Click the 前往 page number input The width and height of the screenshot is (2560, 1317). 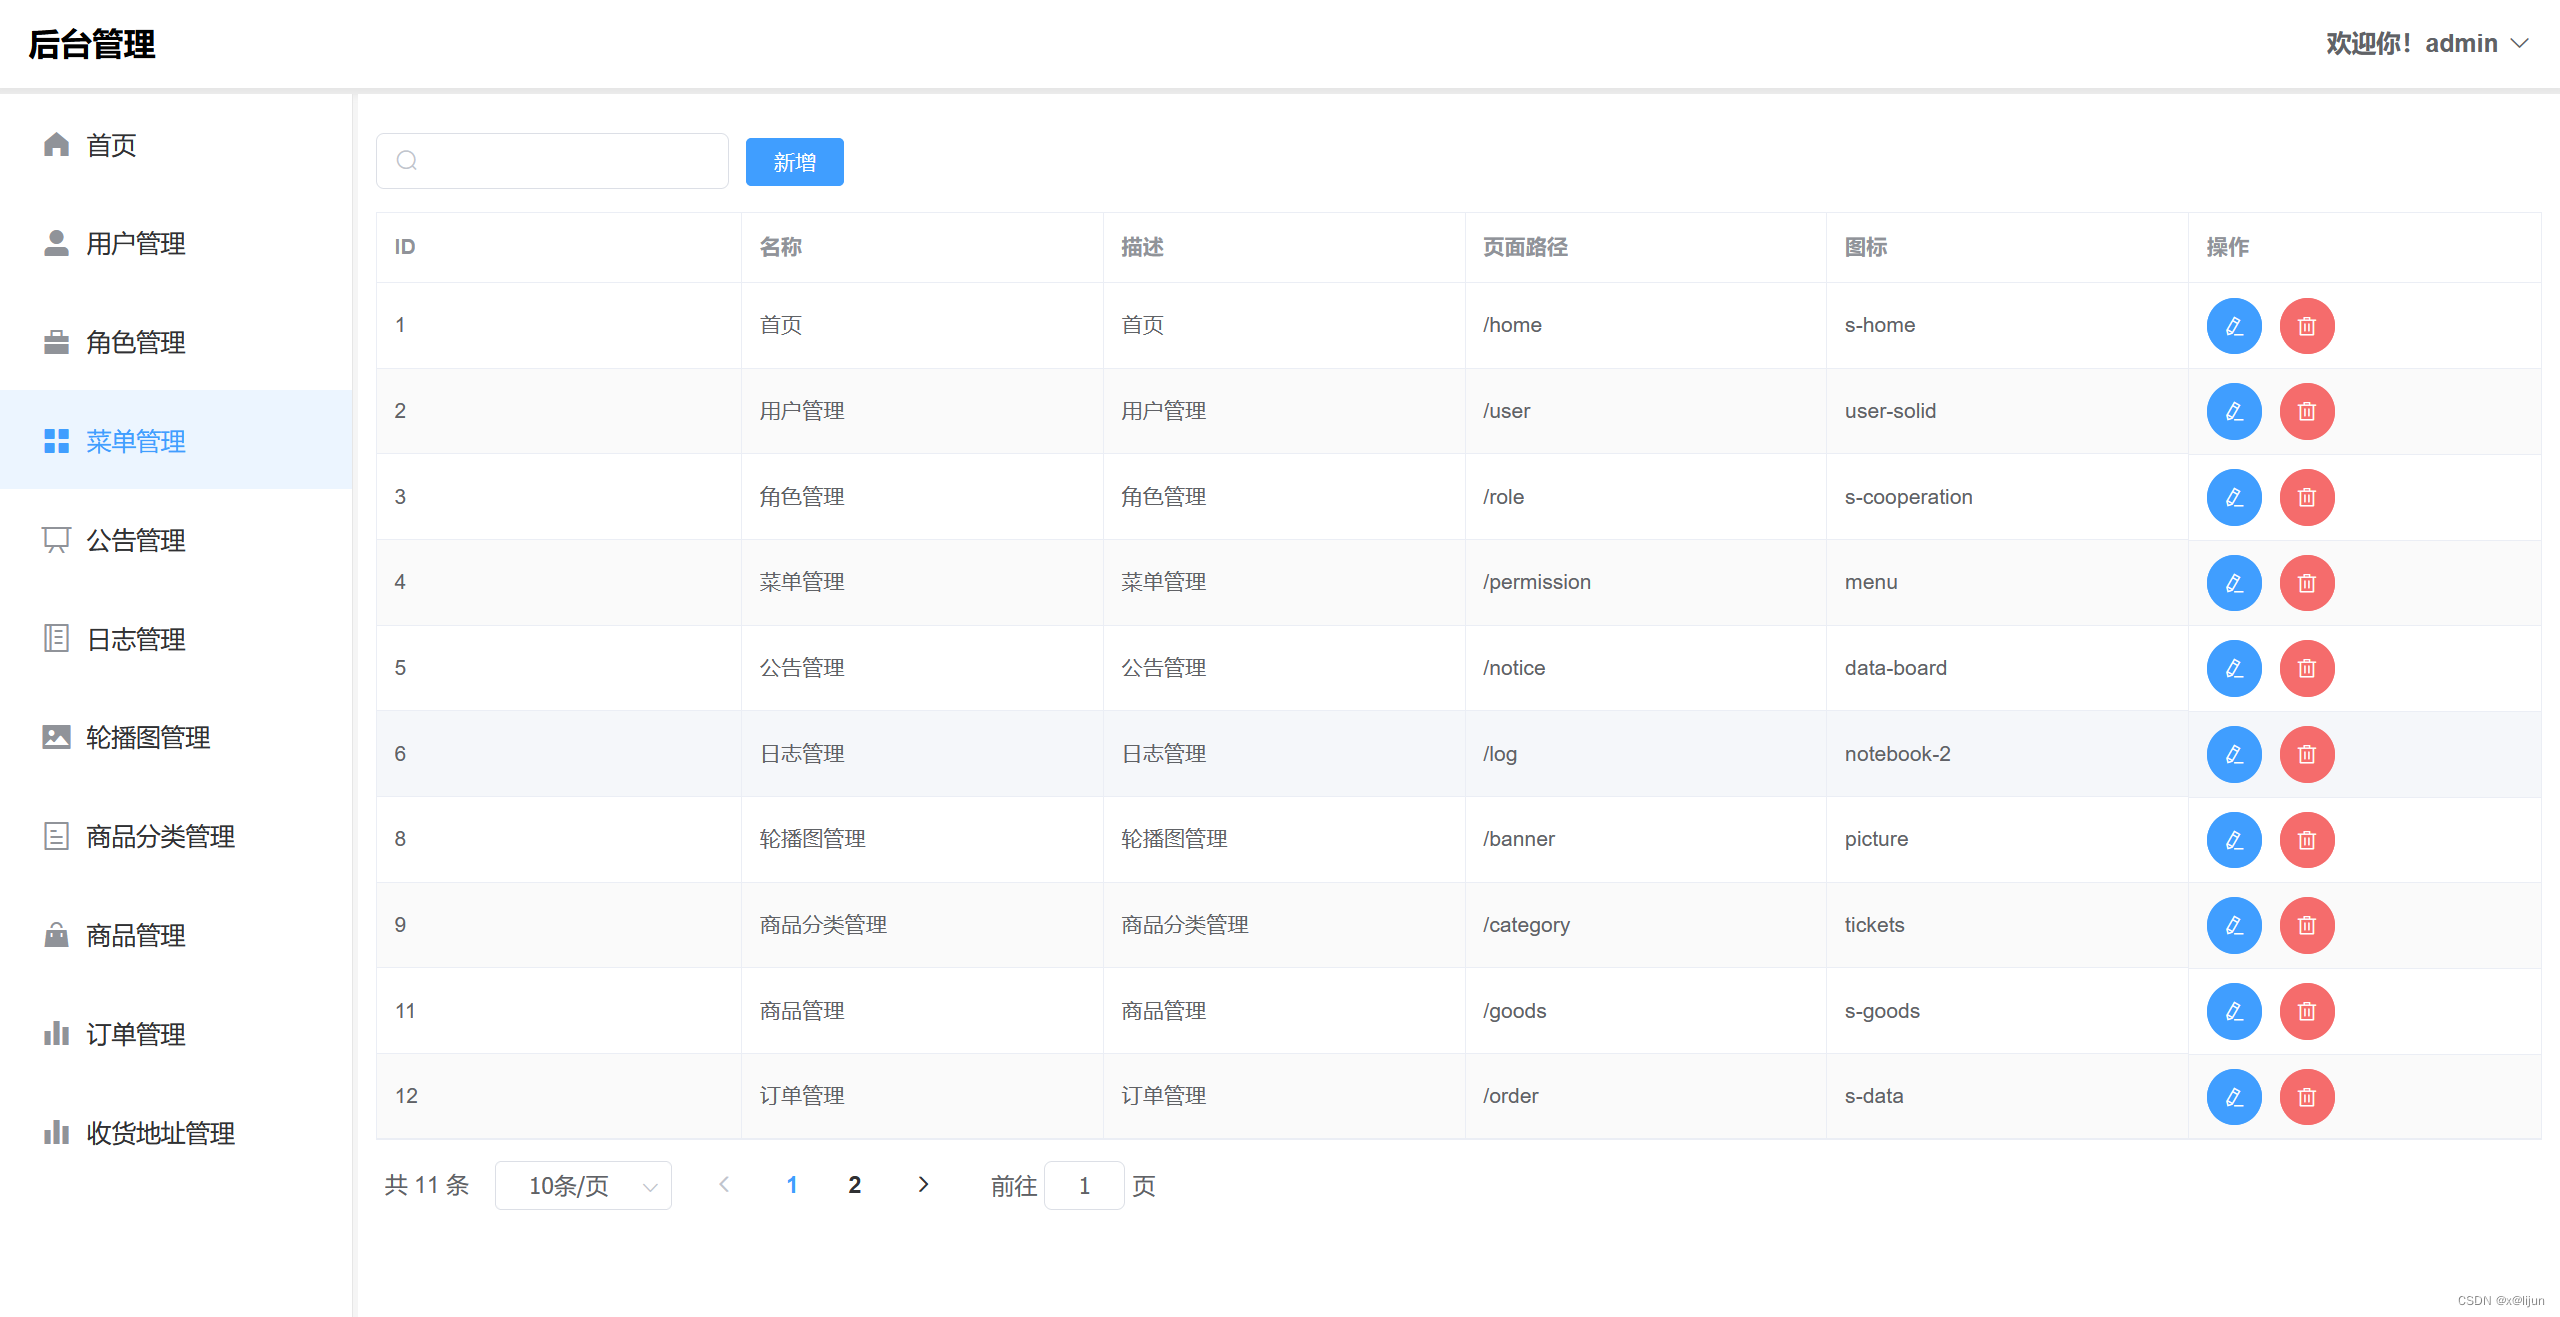pos(1084,1185)
